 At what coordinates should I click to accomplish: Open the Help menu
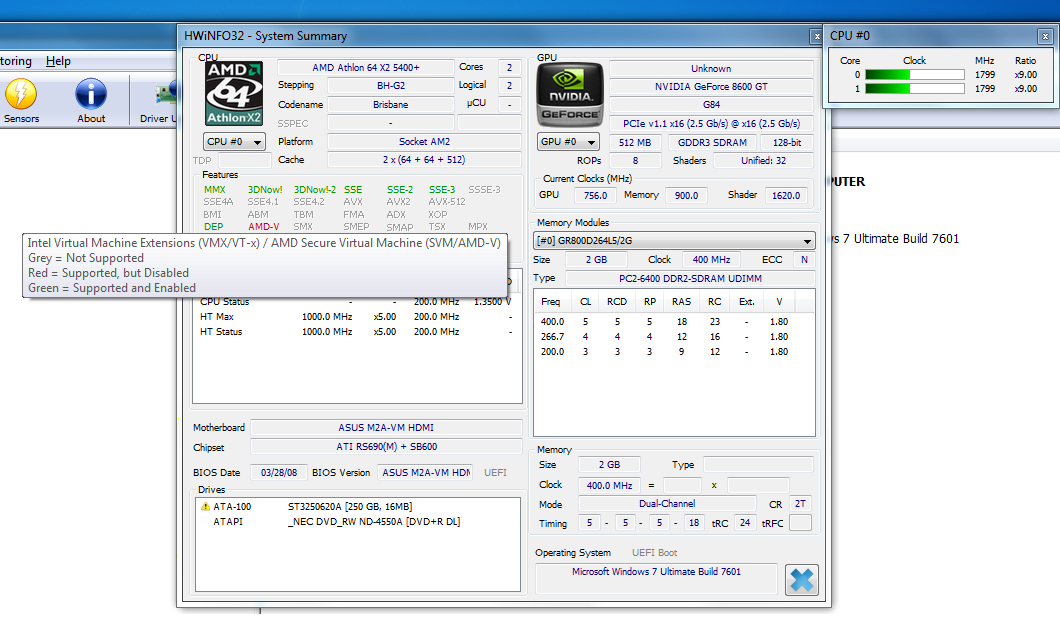(x=58, y=61)
